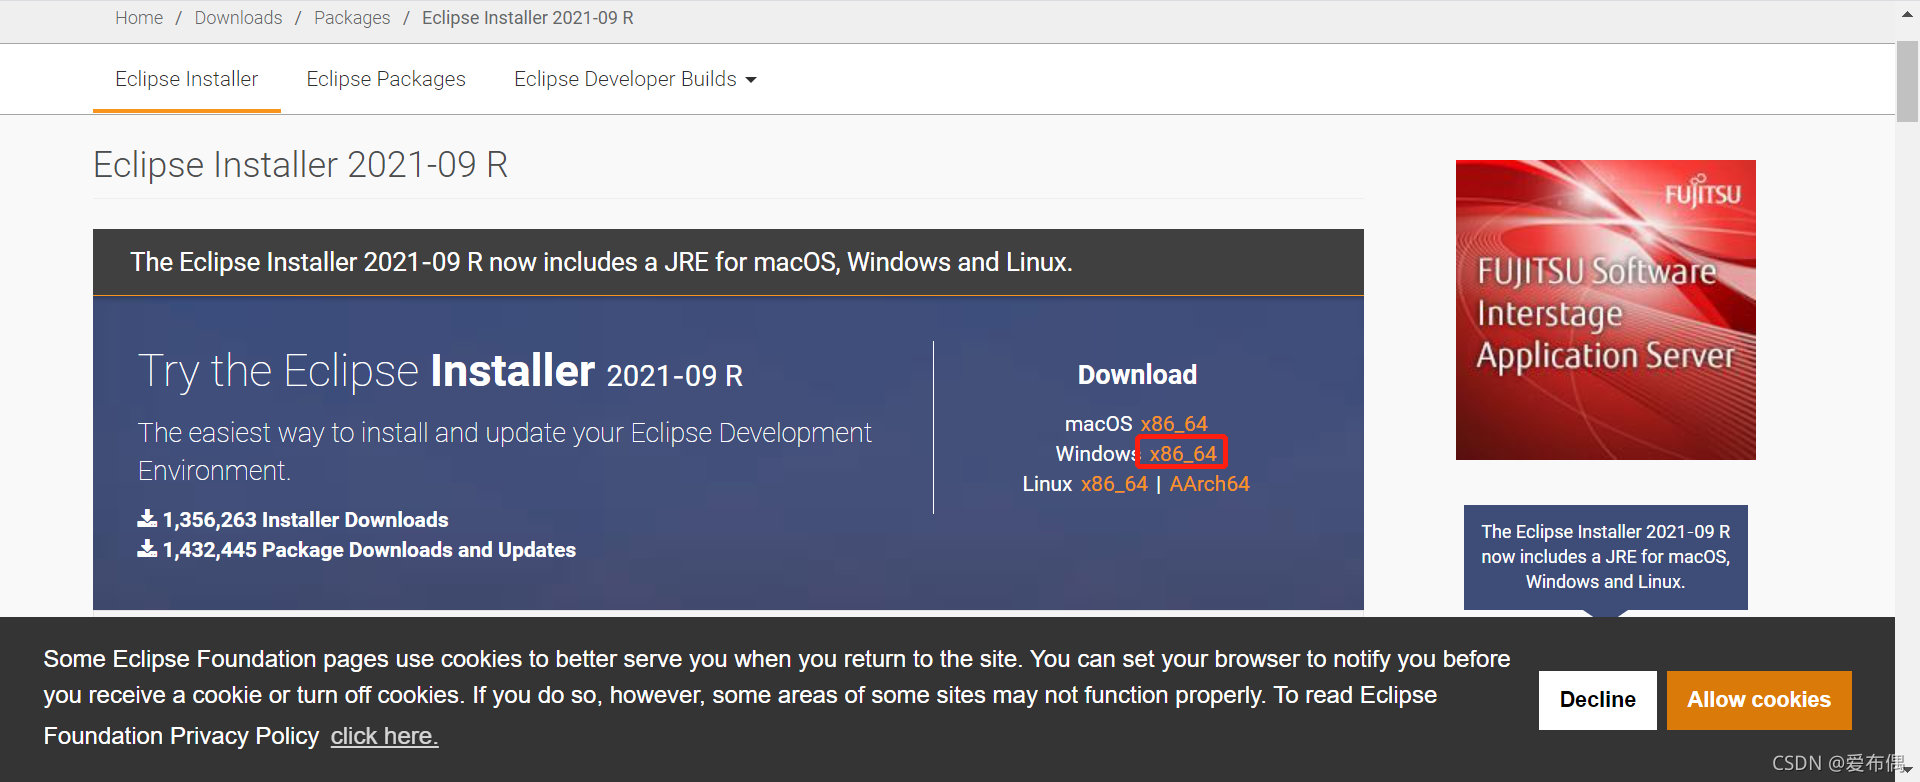Click the JRE announcement box under ad
The image size is (1920, 782).
(1606, 557)
